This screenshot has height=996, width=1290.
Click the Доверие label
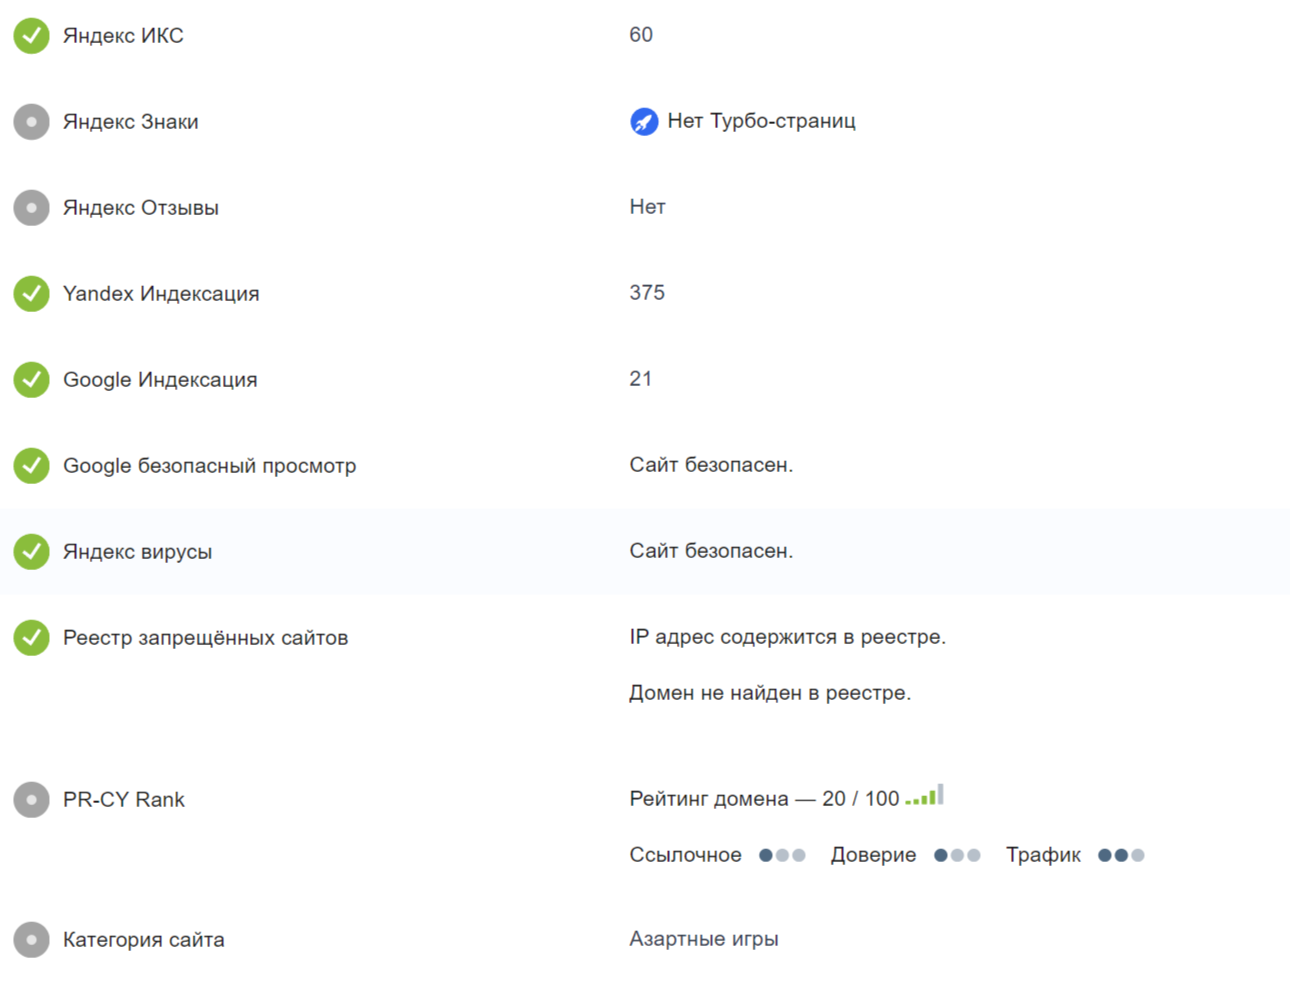(x=873, y=855)
